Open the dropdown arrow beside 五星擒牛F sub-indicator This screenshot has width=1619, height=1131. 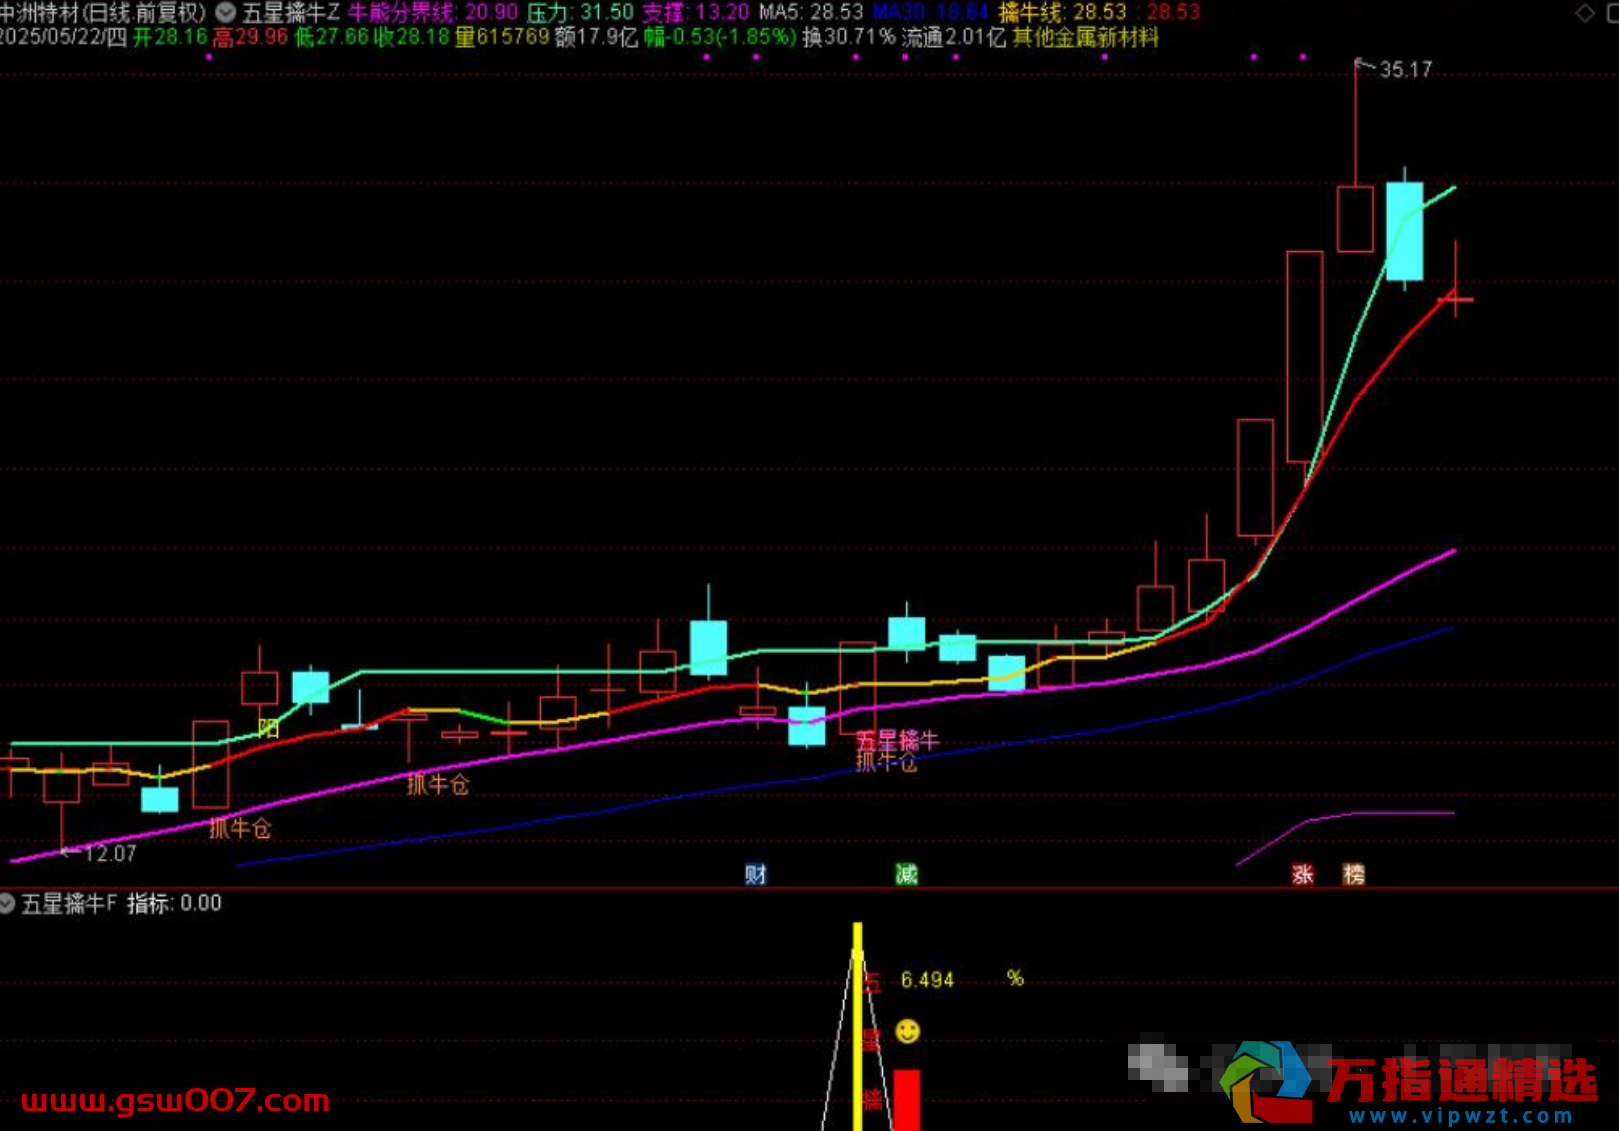(x=7, y=903)
